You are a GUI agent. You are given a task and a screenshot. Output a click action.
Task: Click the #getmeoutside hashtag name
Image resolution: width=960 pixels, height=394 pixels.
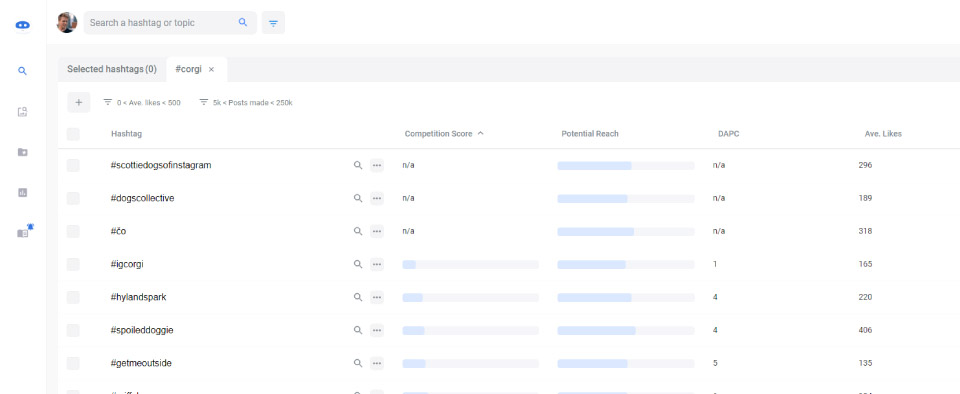[x=141, y=363]
